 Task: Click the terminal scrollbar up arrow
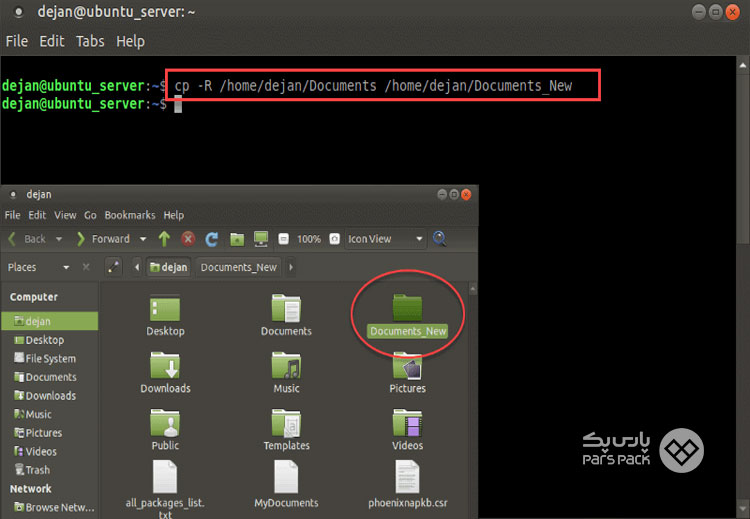[x=743, y=65]
